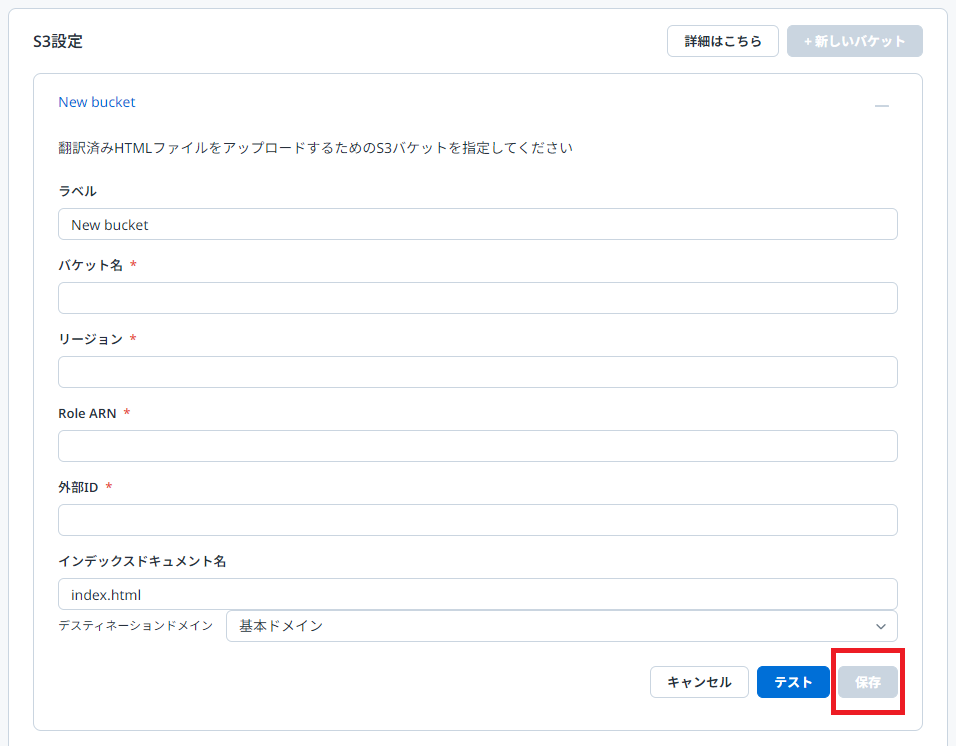Open the 詳細はこちら details button
Screen dimensions: 956x746
(722, 41)
